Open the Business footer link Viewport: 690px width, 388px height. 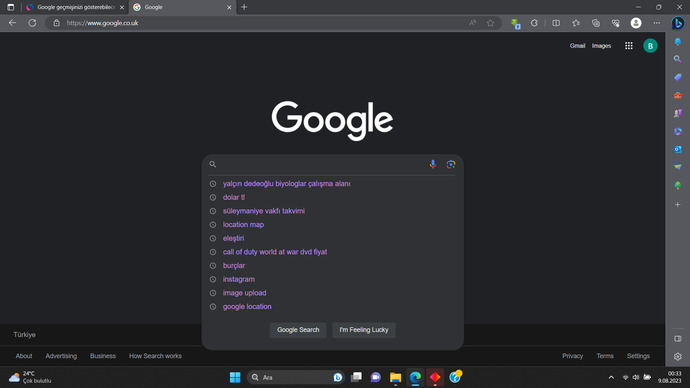pyautogui.click(x=103, y=356)
